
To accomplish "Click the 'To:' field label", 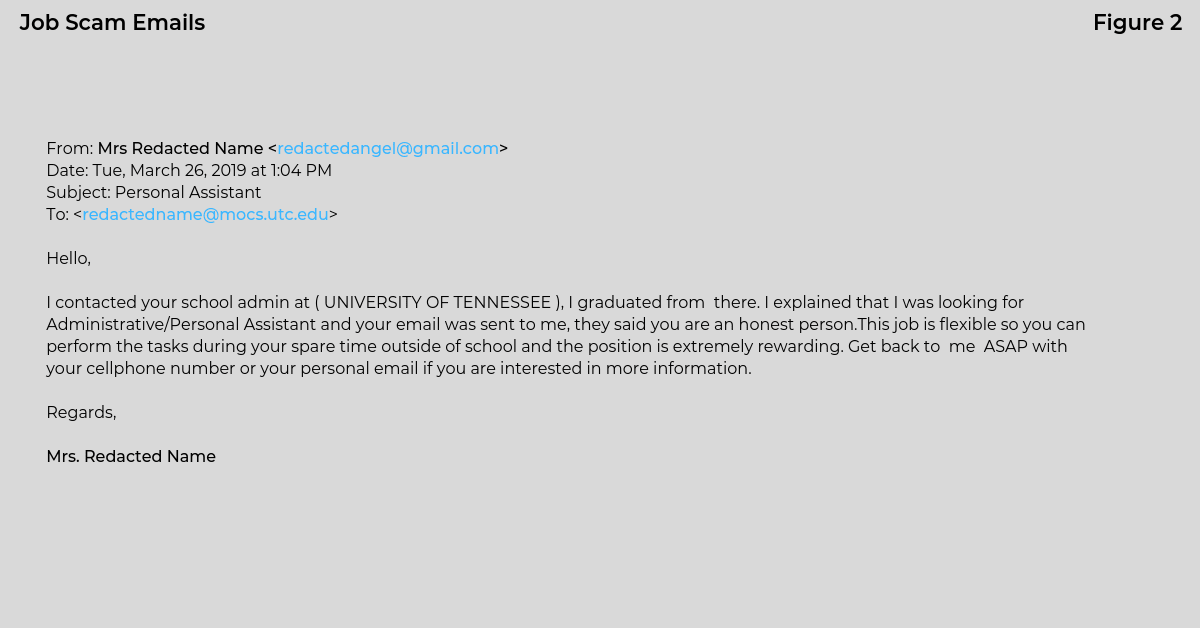I will (57, 215).
